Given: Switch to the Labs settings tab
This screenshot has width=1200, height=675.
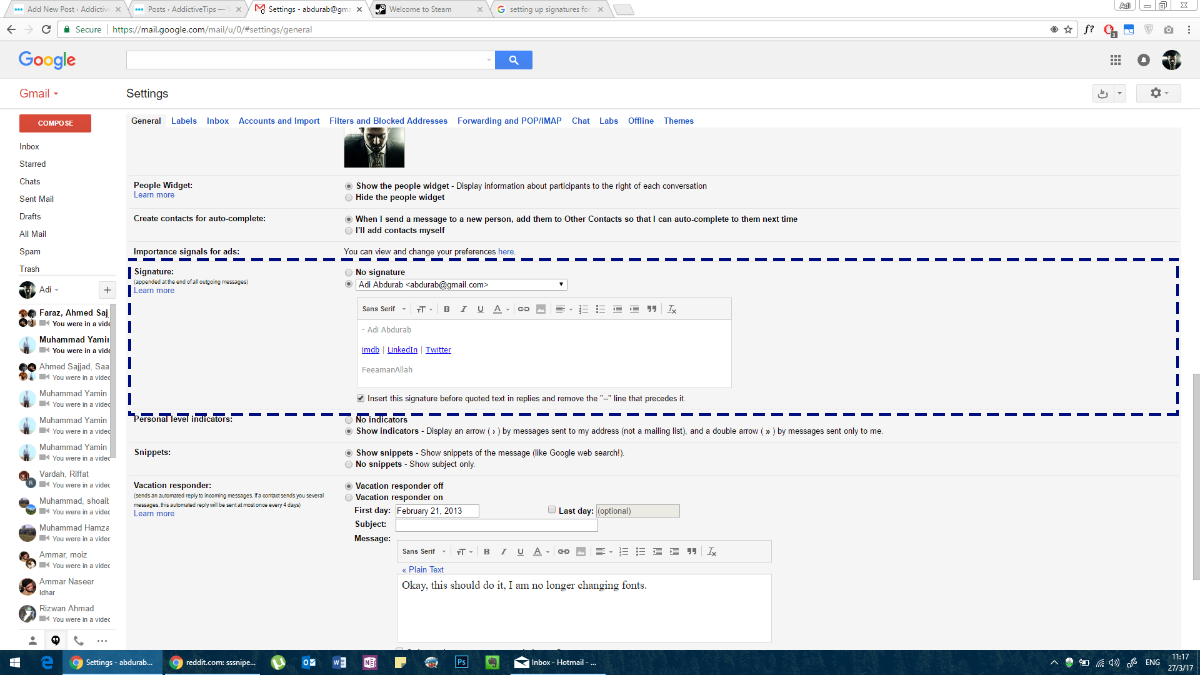Looking at the screenshot, I should point(609,120).
